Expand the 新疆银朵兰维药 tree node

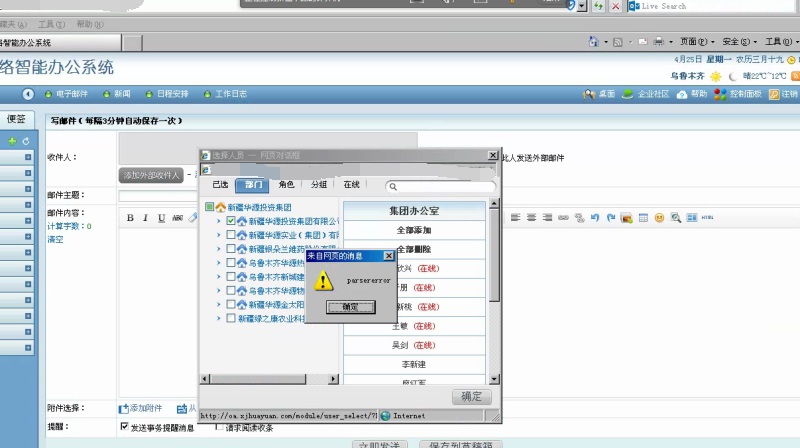[x=218, y=248]
